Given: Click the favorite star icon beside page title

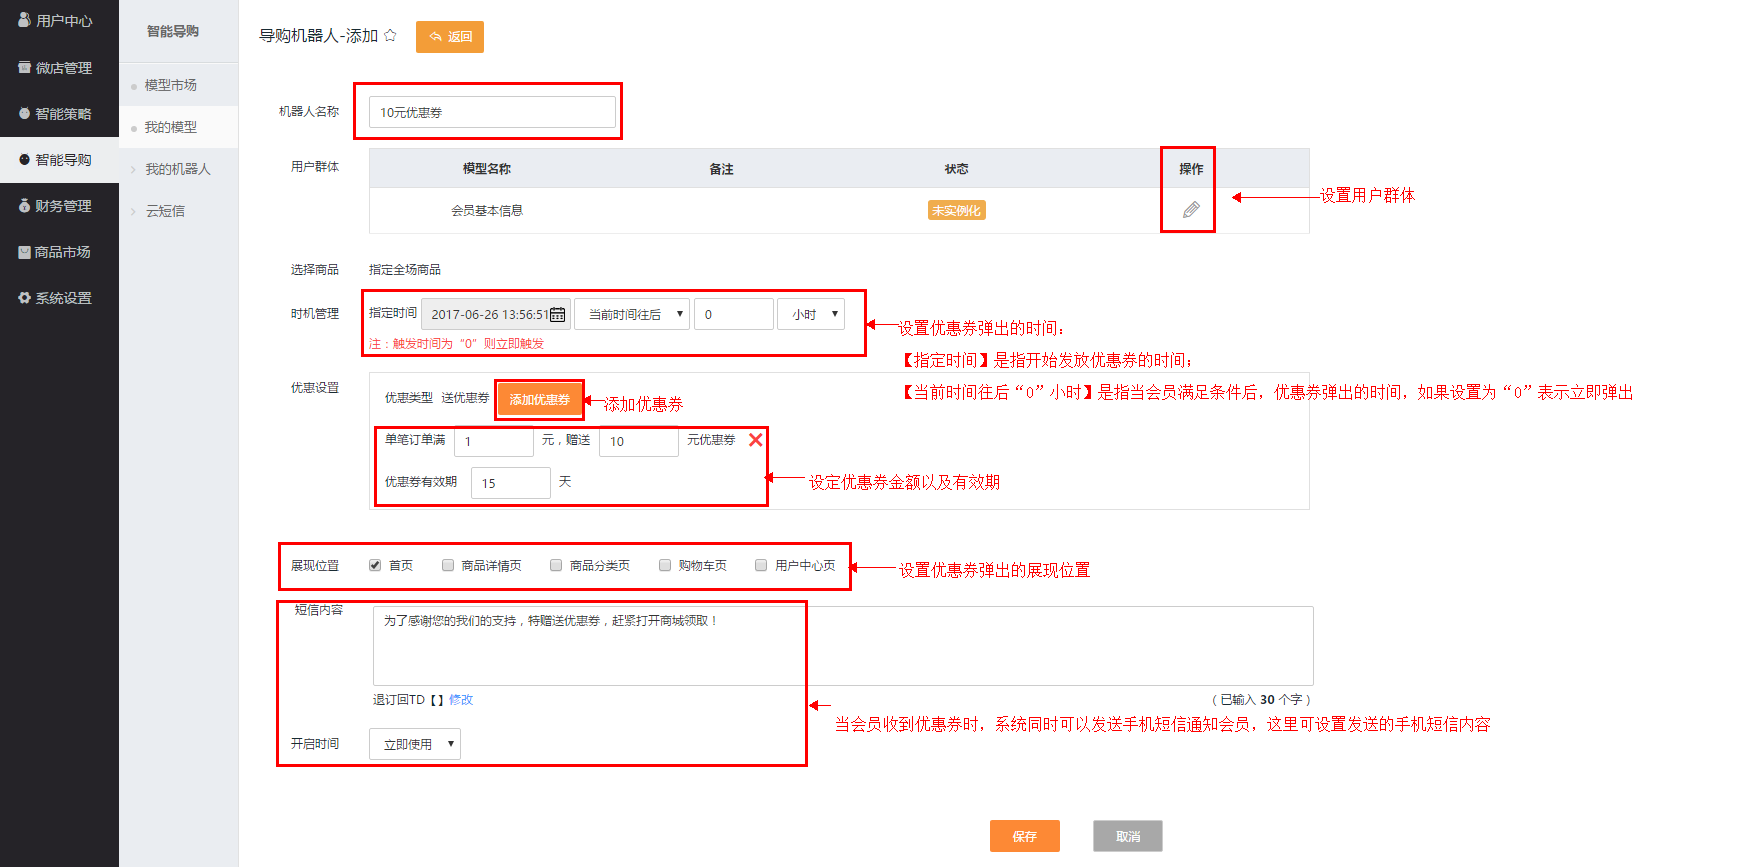Looking at the screenshot, I should 390,36.
